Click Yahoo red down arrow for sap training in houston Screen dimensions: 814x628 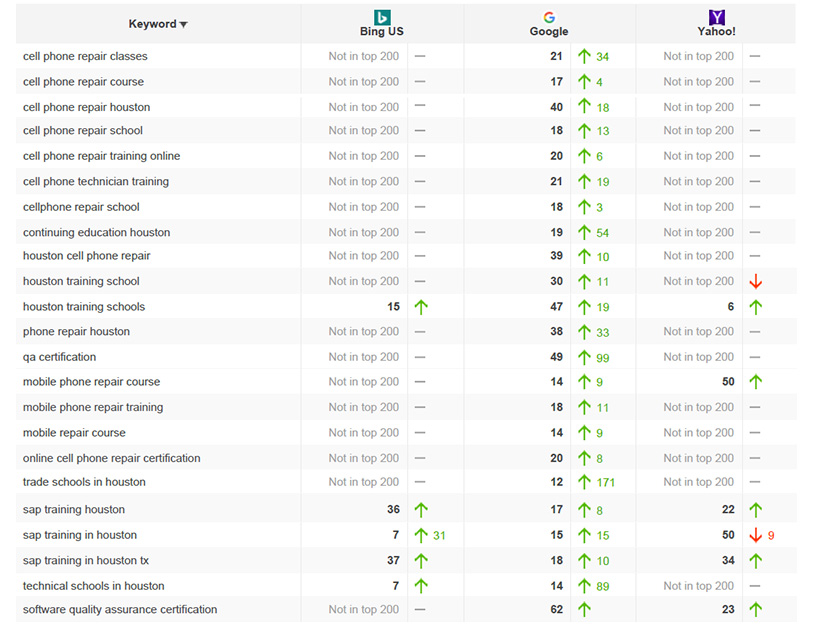click(x=755, y=535)
